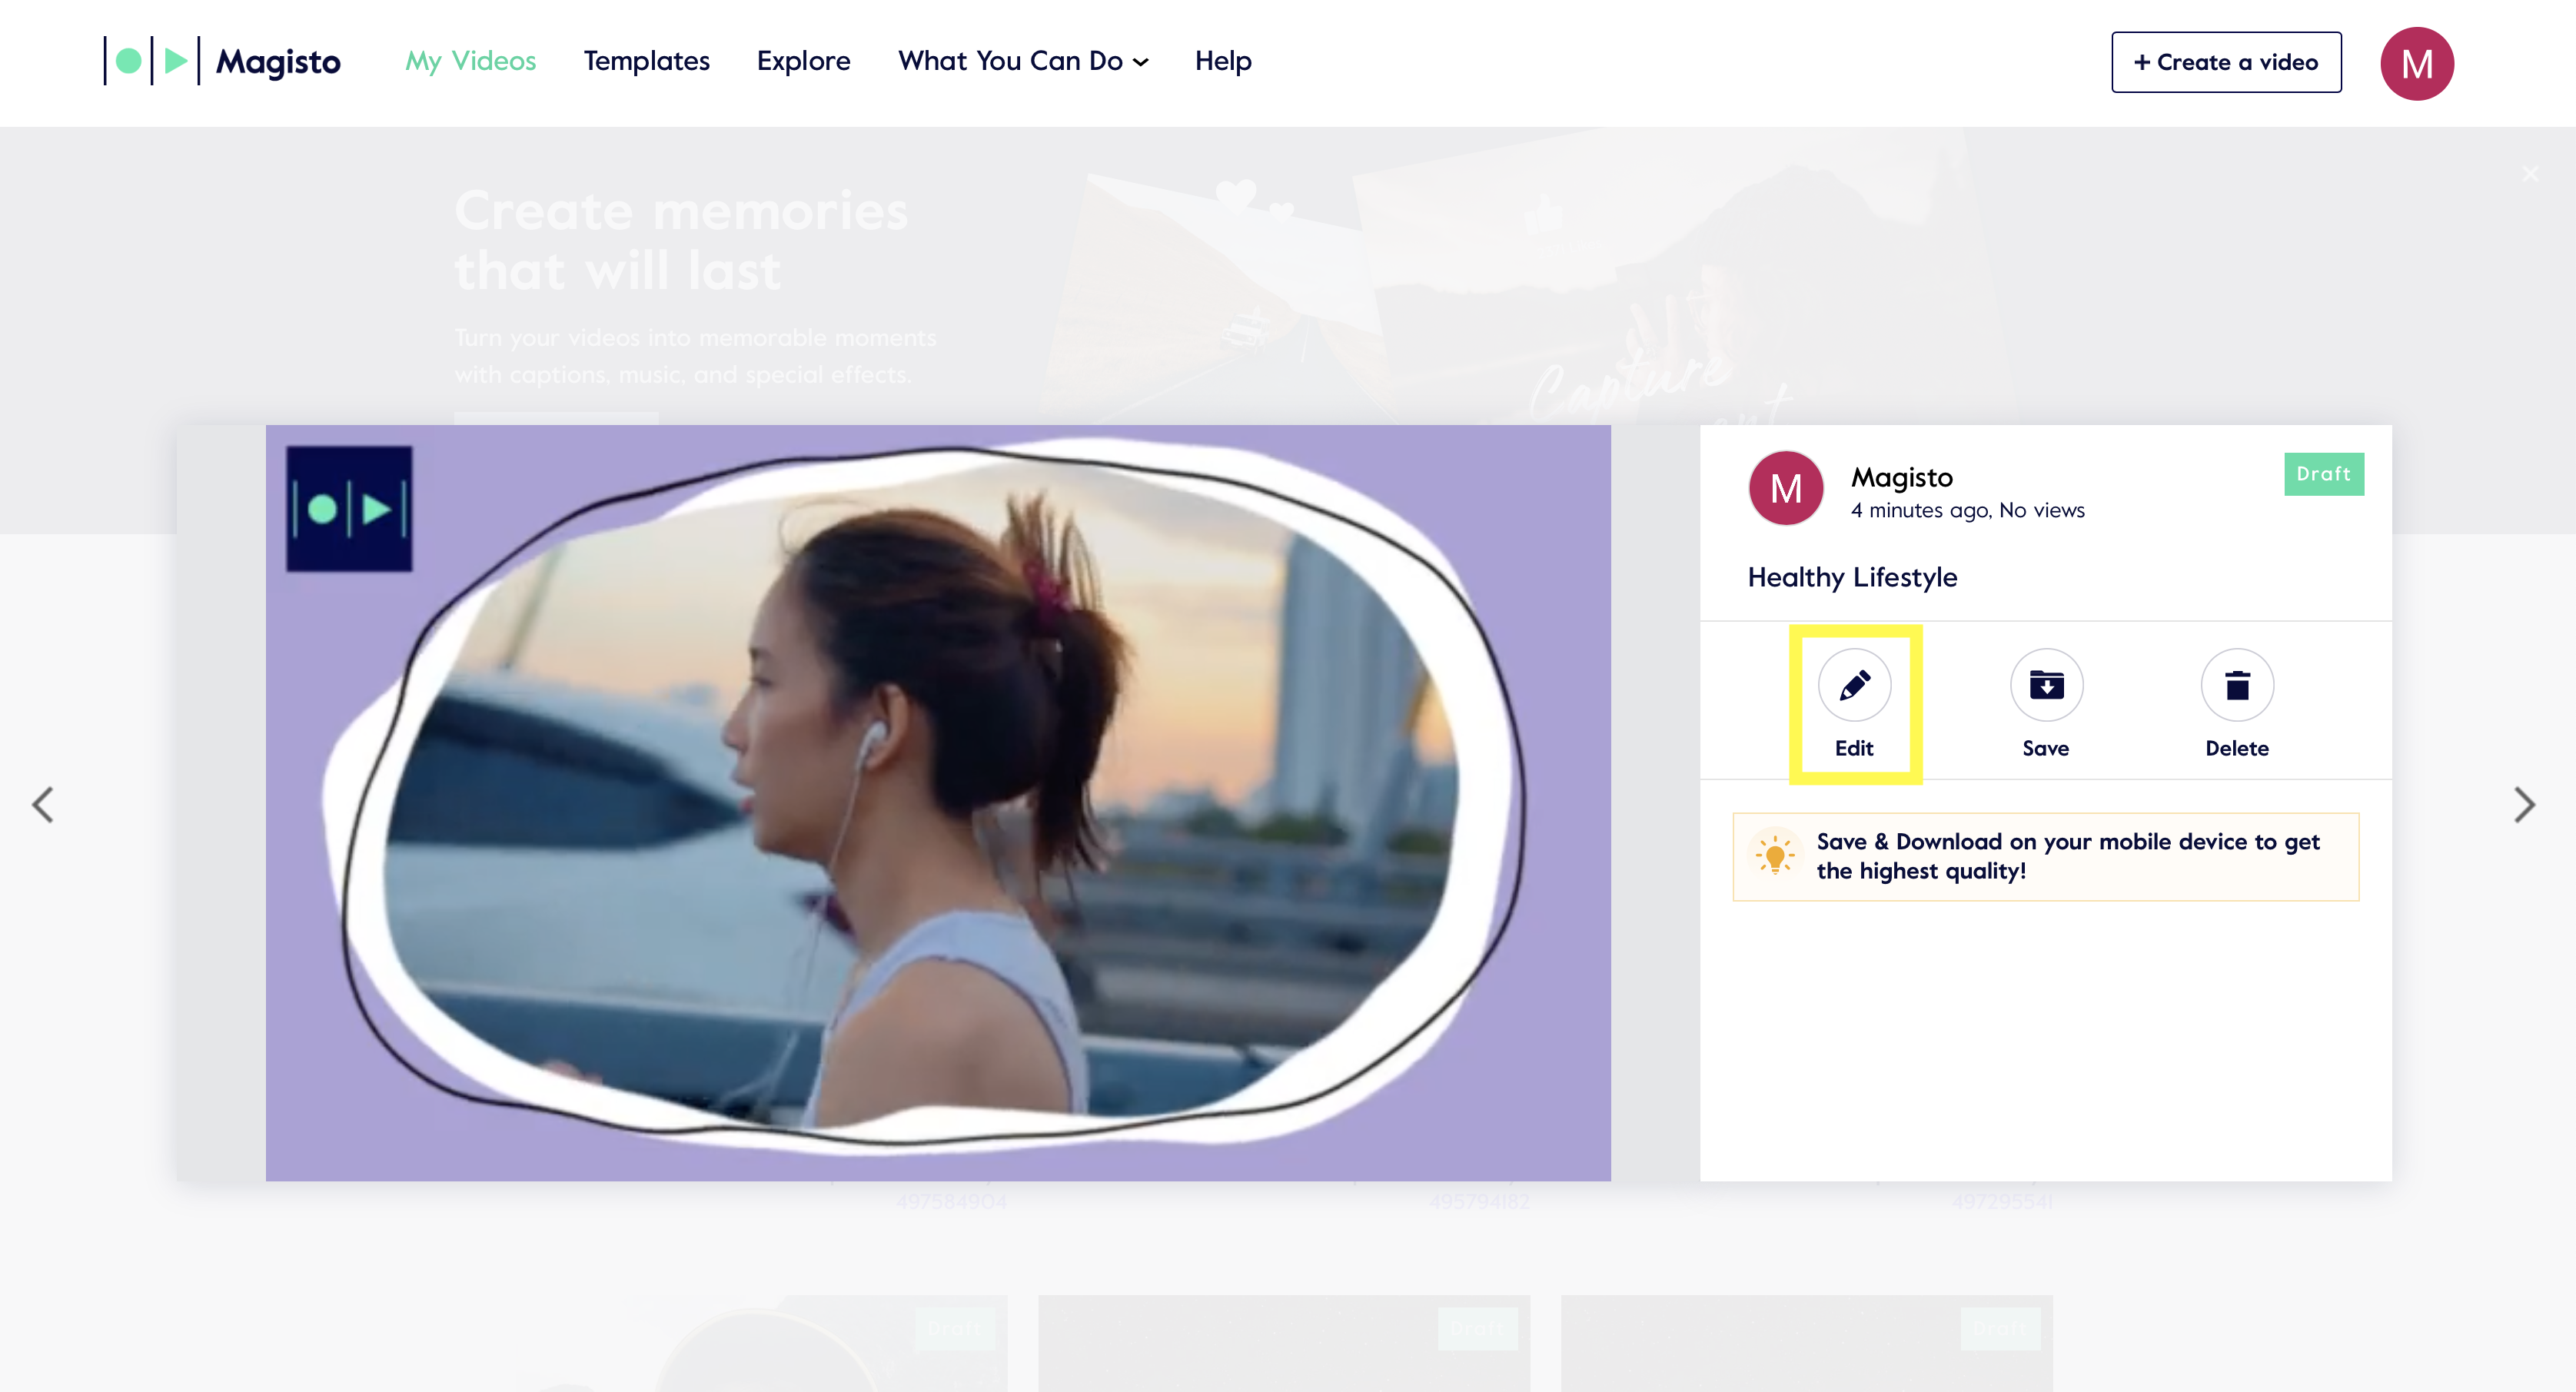Click the Create a video button
Image resolution: width=2576 pixels, height=1392 pixels.
pos(2226,62)
